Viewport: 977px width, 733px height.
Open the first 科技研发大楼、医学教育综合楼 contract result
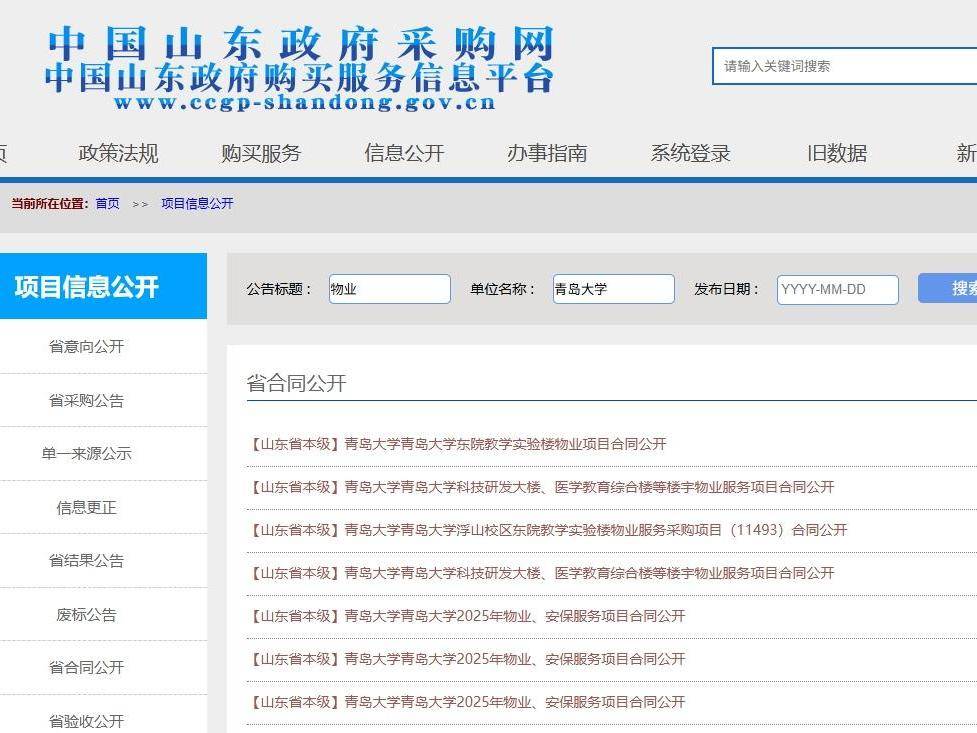[541, 487]
